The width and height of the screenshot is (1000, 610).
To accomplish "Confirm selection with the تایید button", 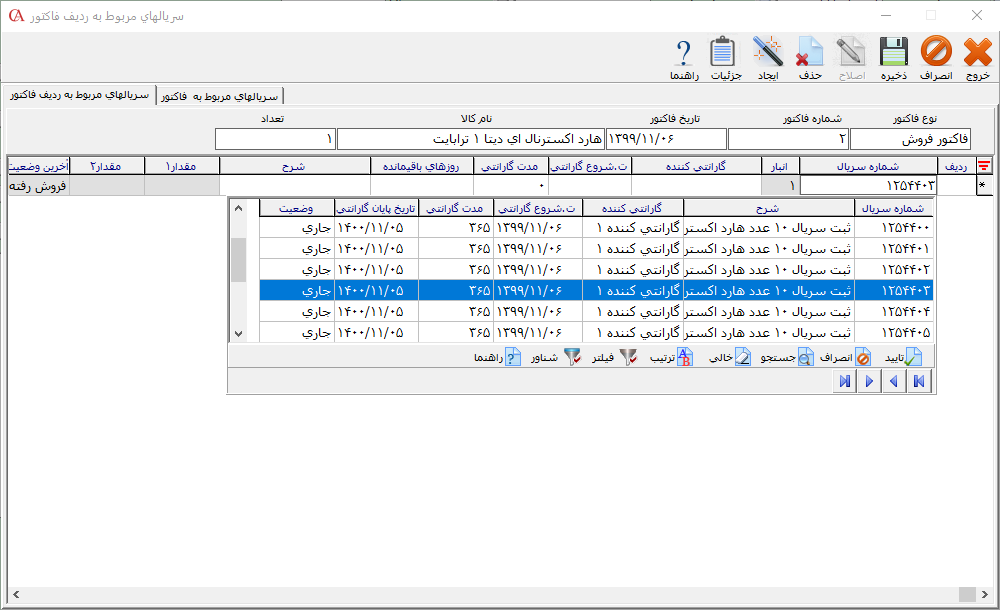I will (x=901, y=357).
